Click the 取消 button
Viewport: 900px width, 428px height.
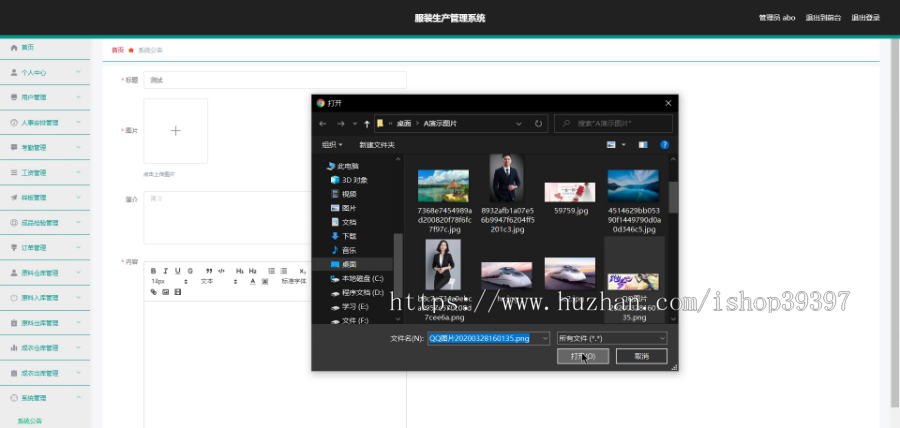click(641, 356)
